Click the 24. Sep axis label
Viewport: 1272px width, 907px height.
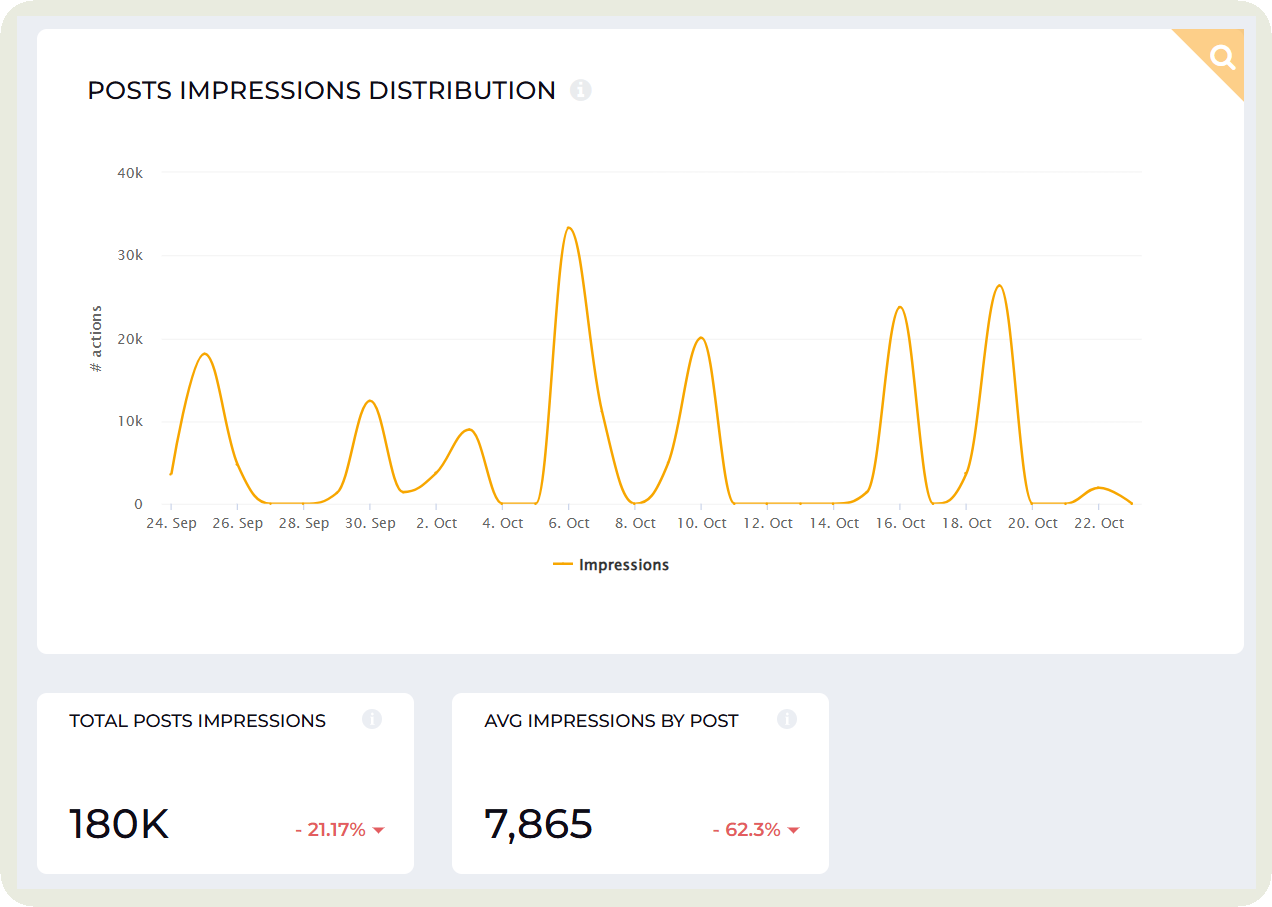click(172, 522)
